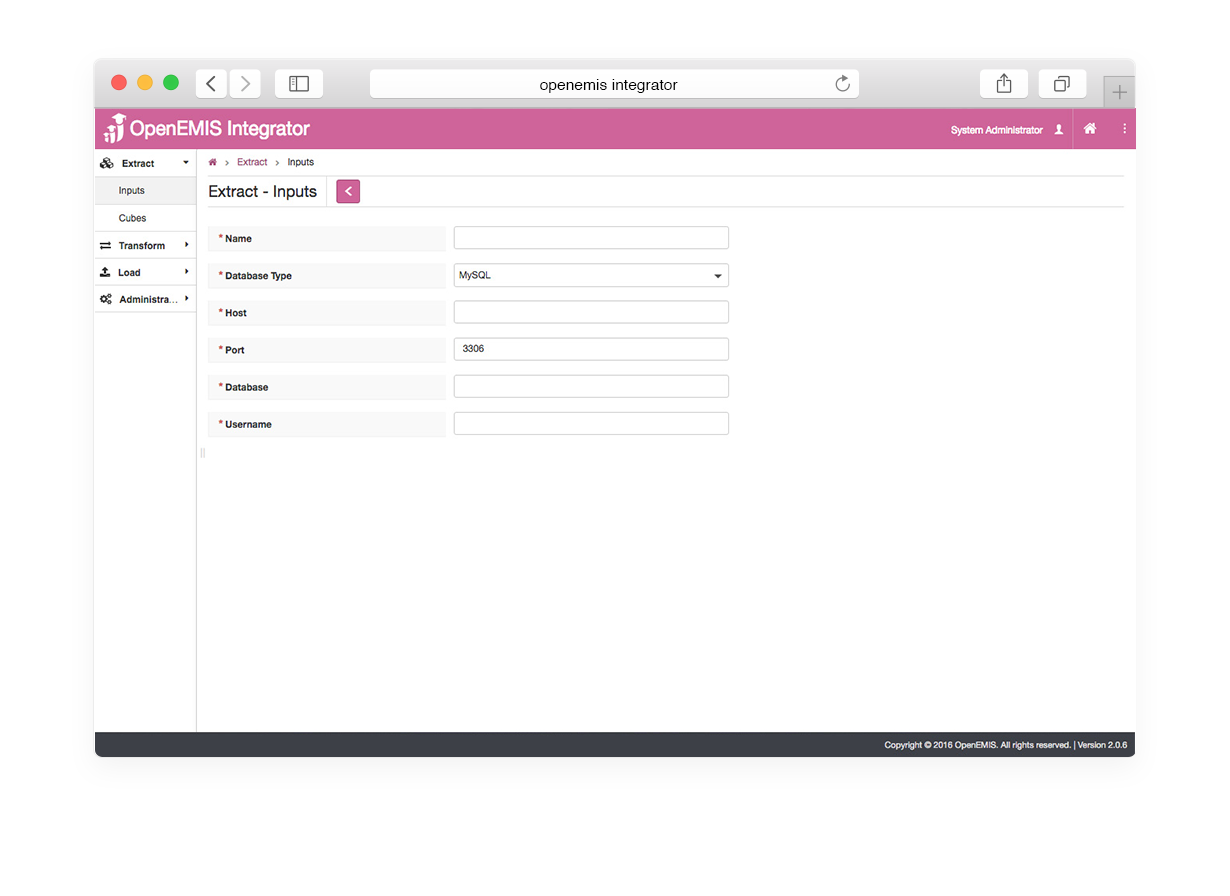Open the Load sidebar section
The image size is (1230, 896).
pyautogui.click(x=146, y=272)
